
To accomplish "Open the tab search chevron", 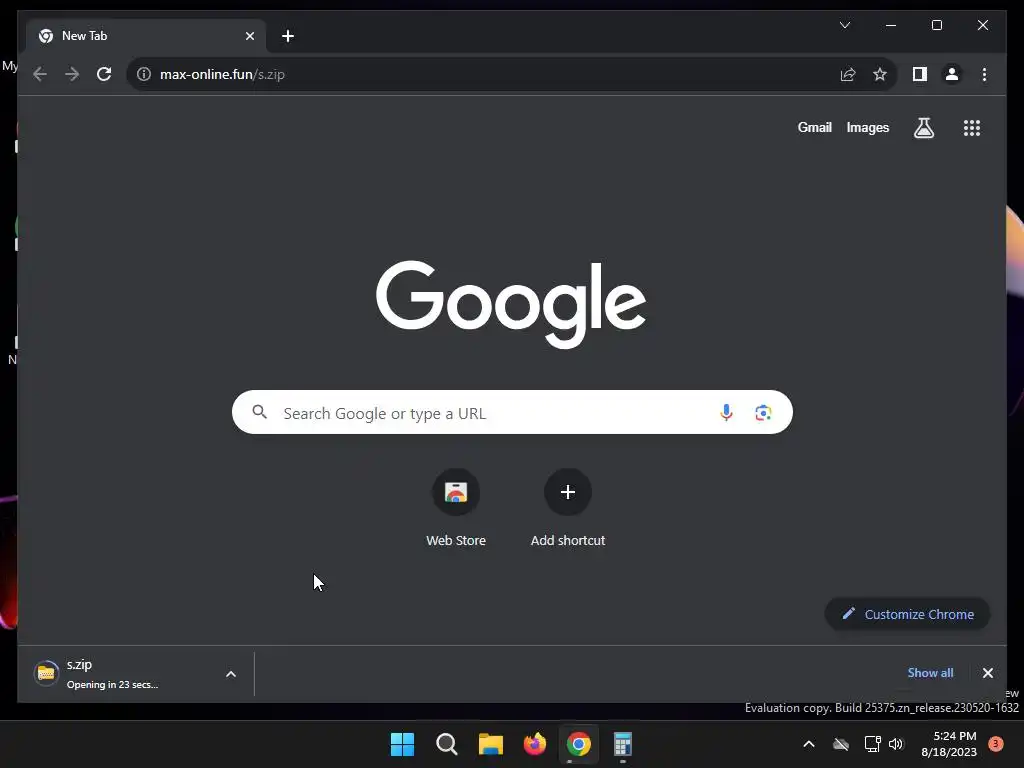I will click(x=844, y=25).
